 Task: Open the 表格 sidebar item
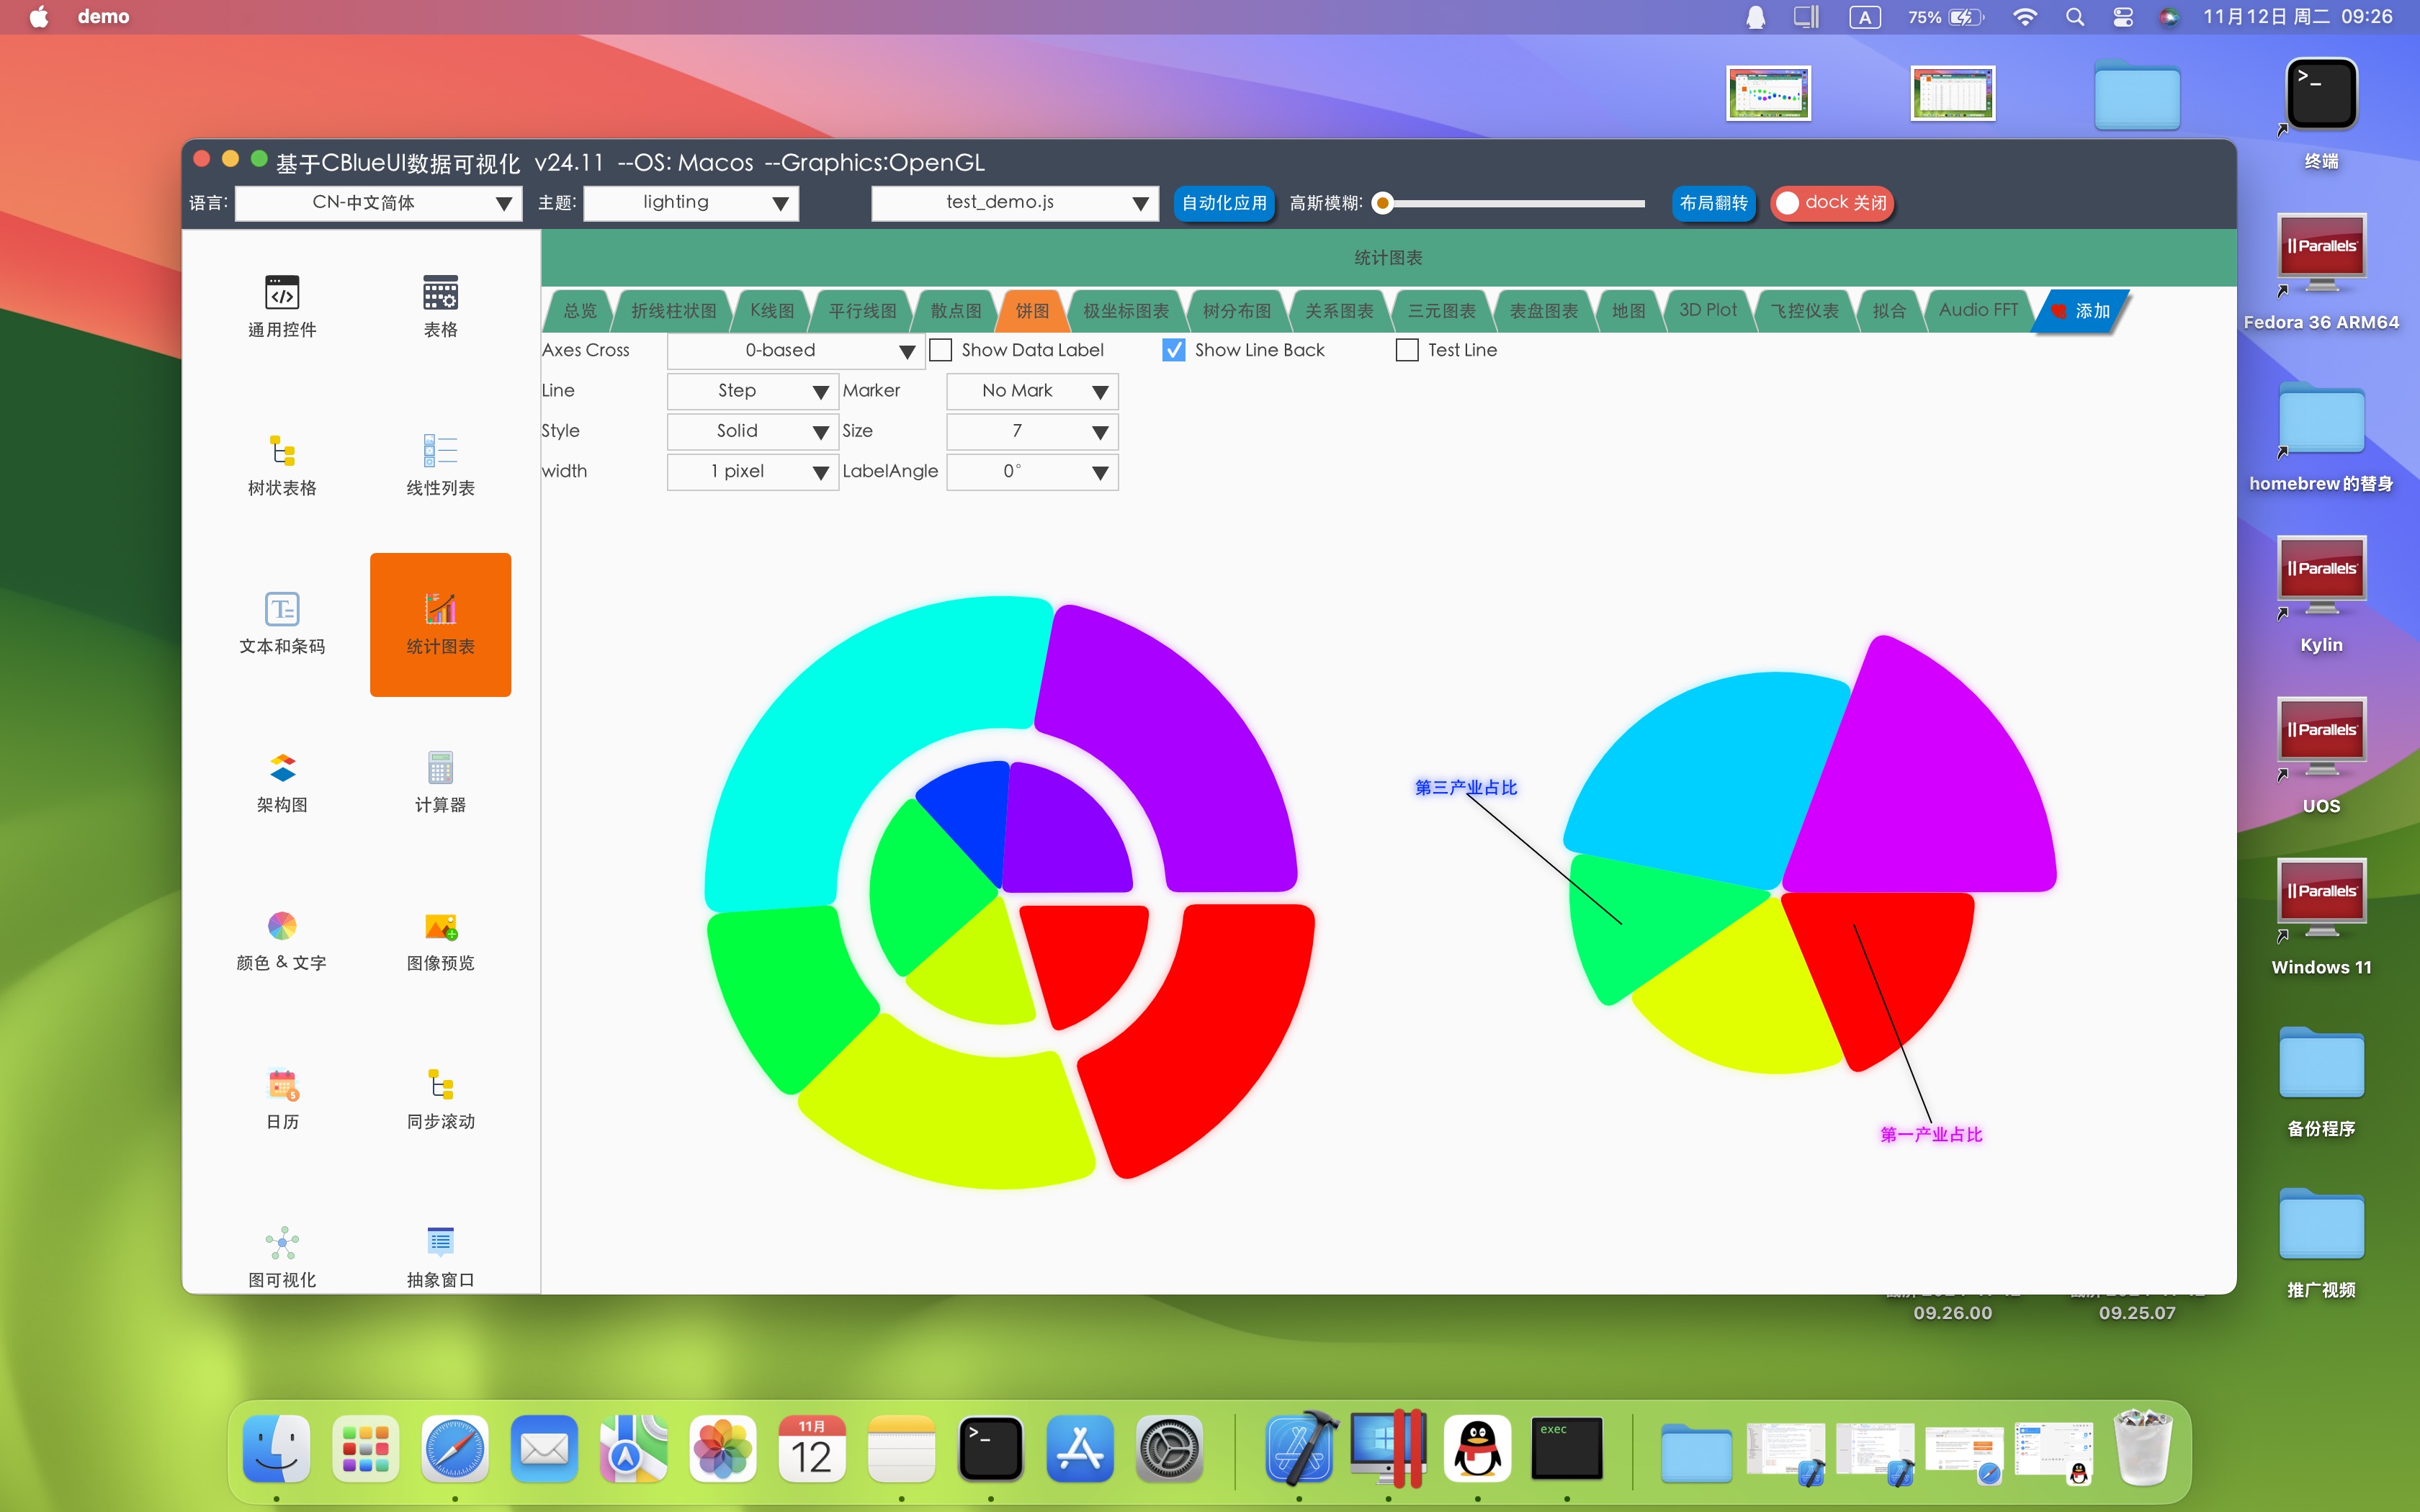tap(440, 306)
